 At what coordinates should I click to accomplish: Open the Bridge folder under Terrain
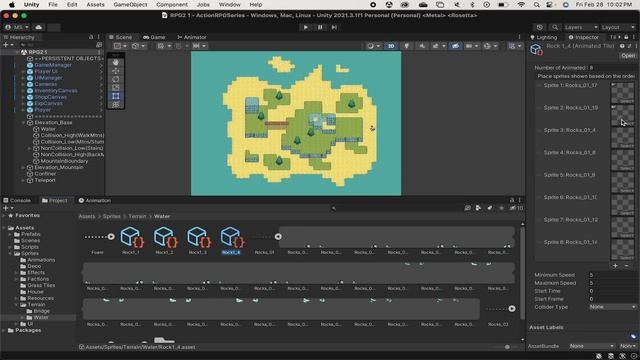(42, 311)
